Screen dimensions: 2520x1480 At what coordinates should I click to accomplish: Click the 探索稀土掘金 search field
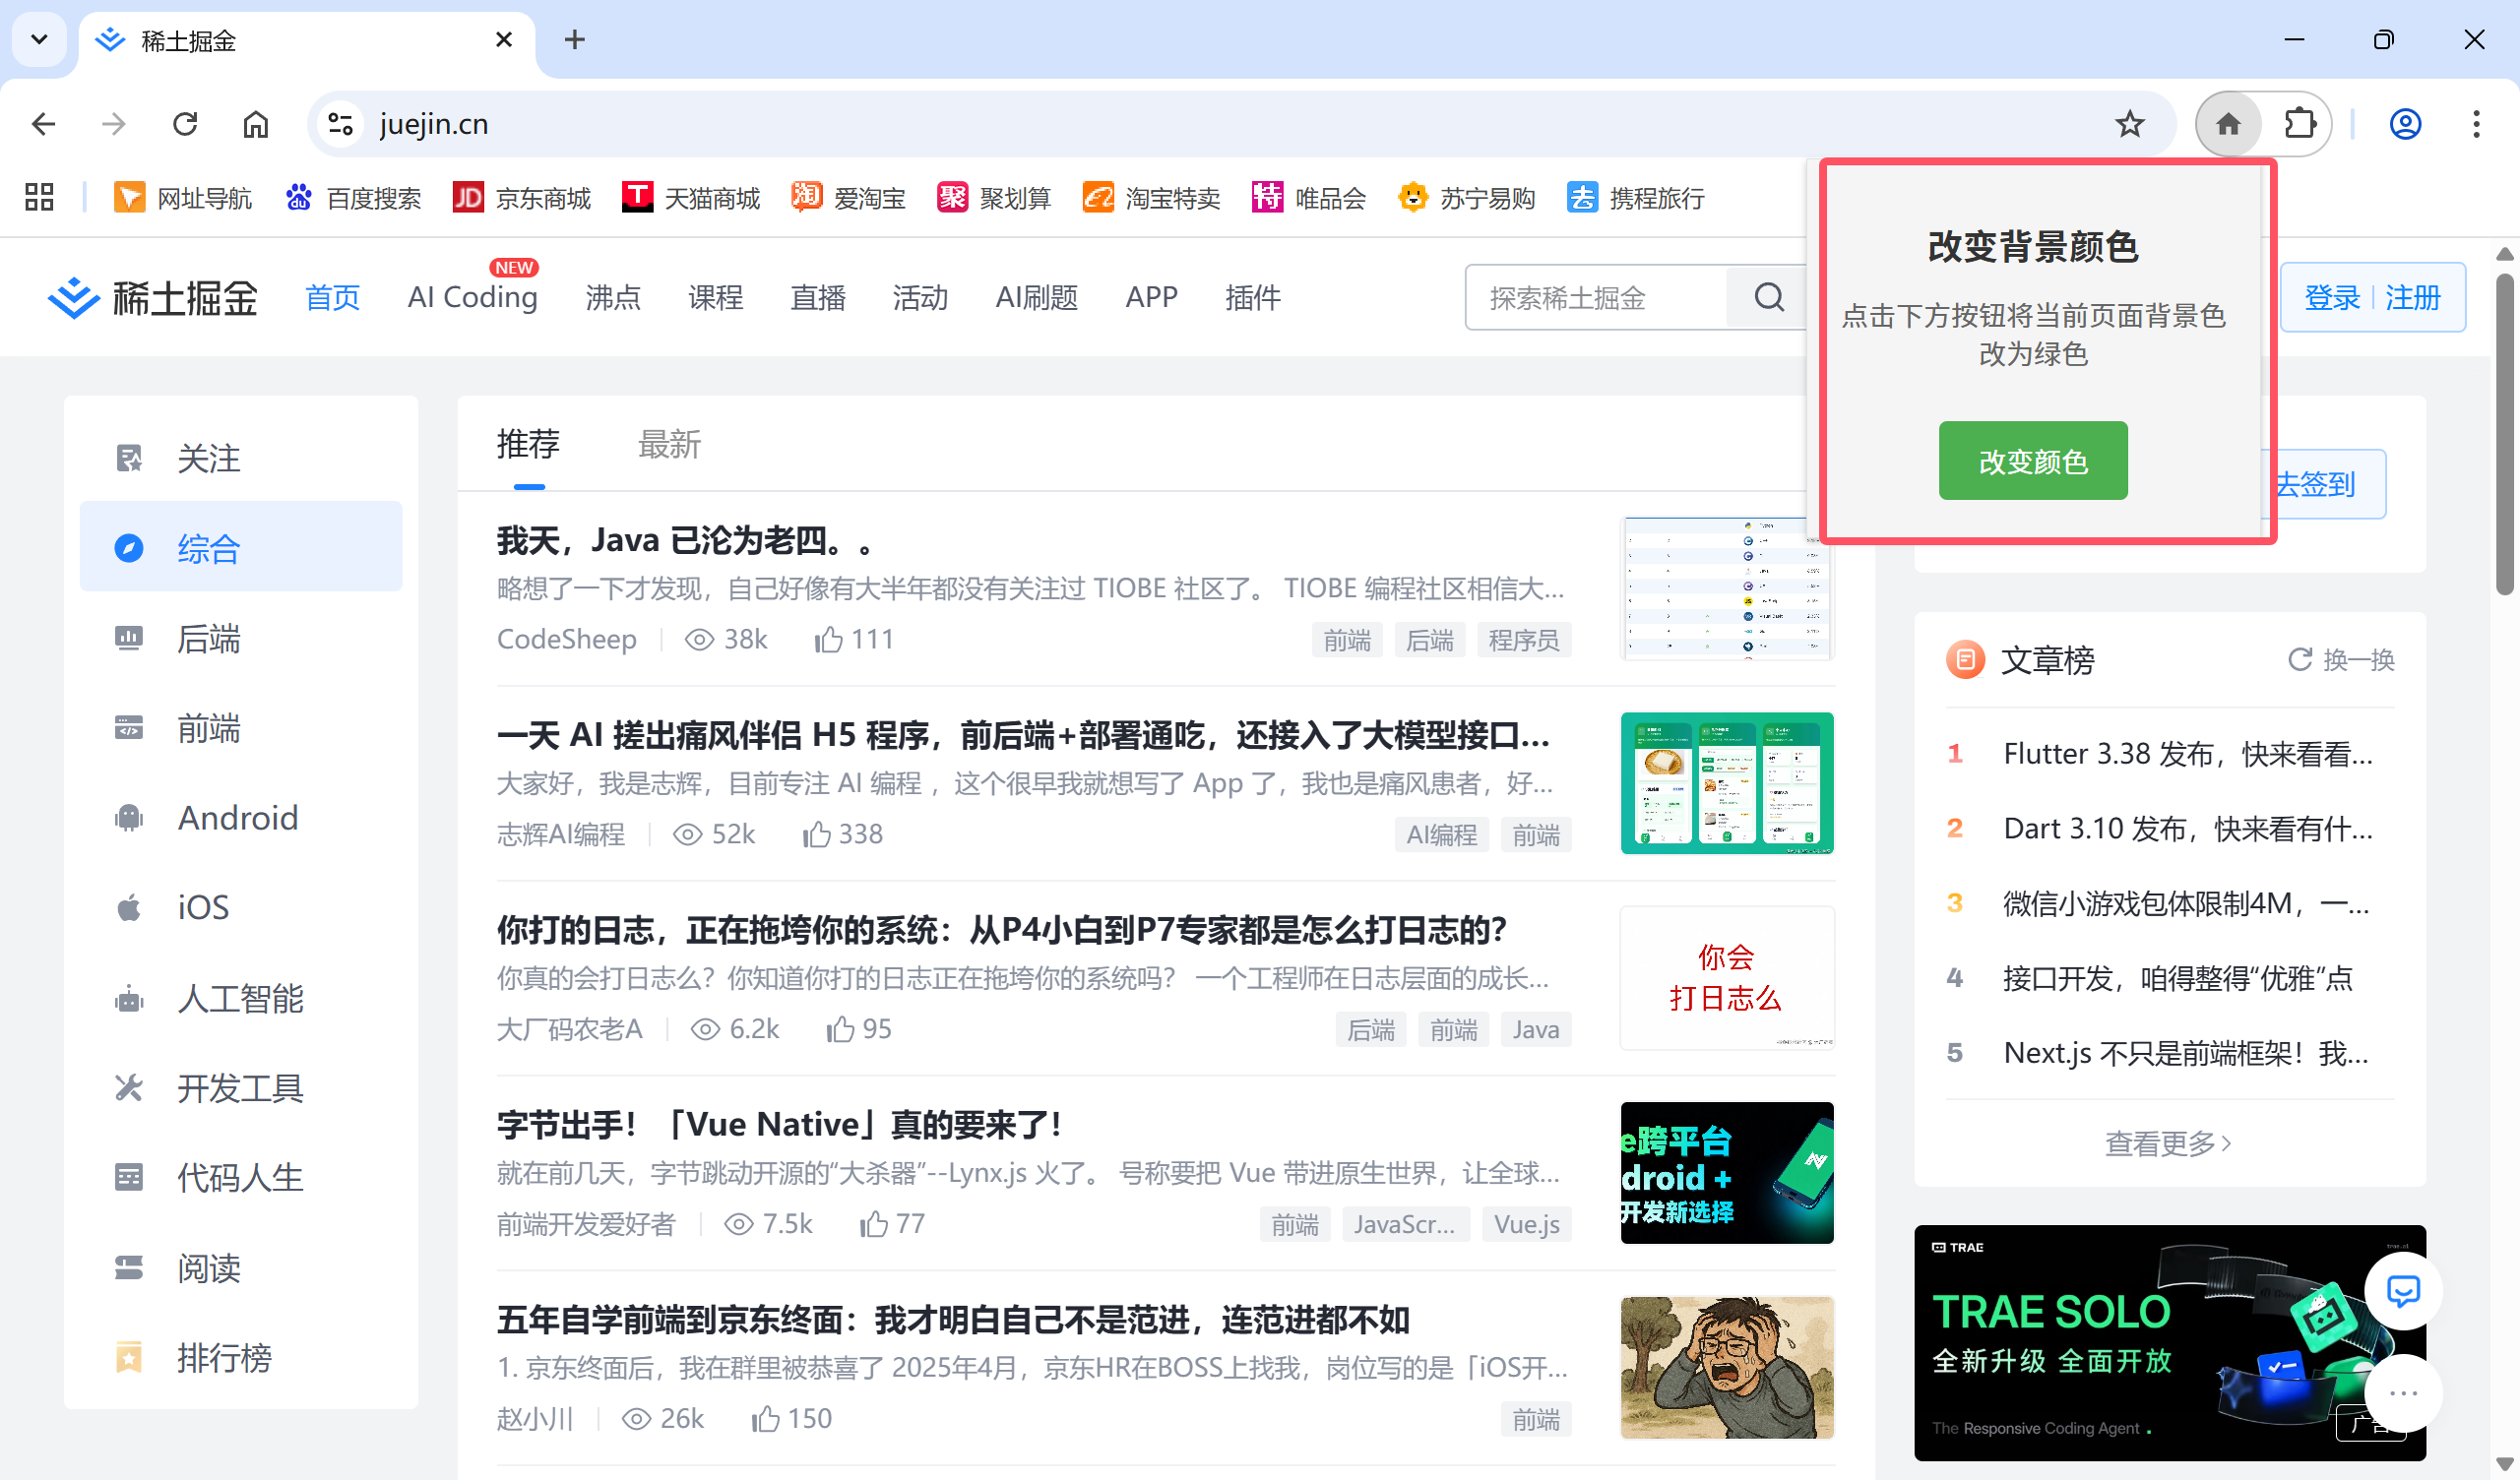pos(1596,297)
